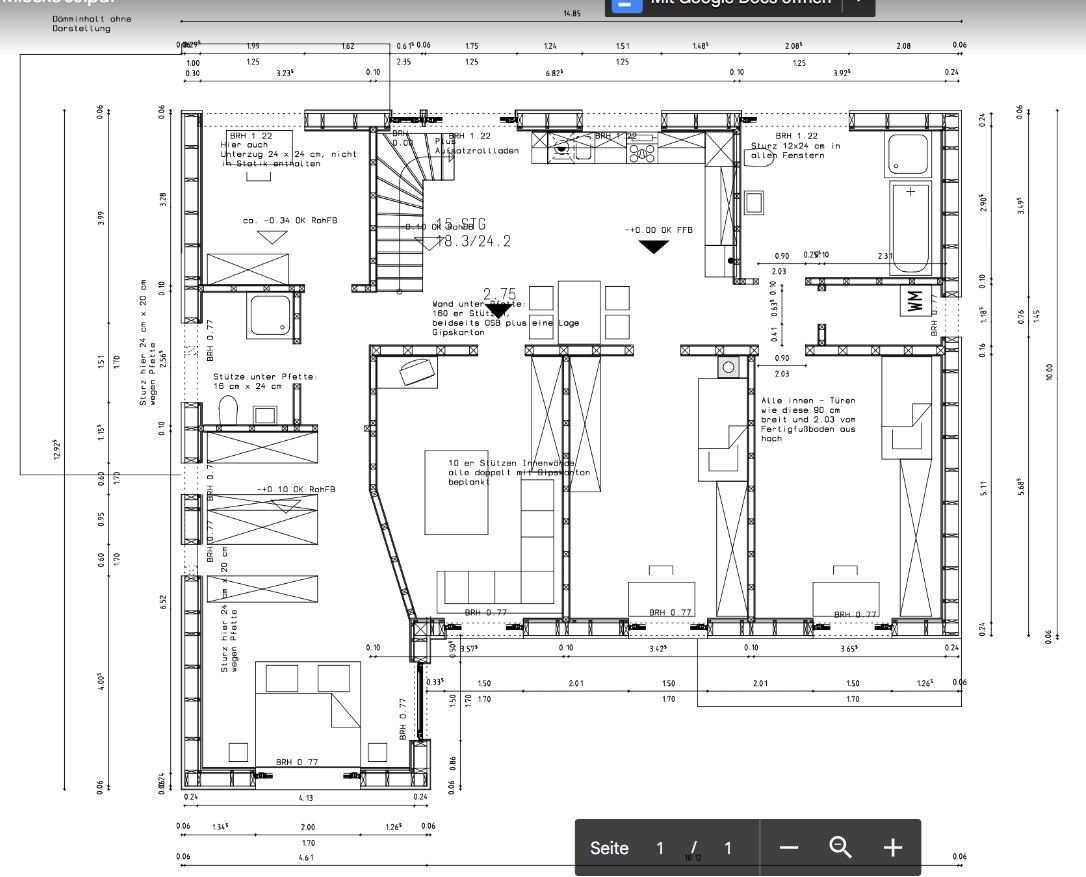Reset zoom with the magnifier icon
Viewport: 1086px width, 877px height.
coord(841,848)
